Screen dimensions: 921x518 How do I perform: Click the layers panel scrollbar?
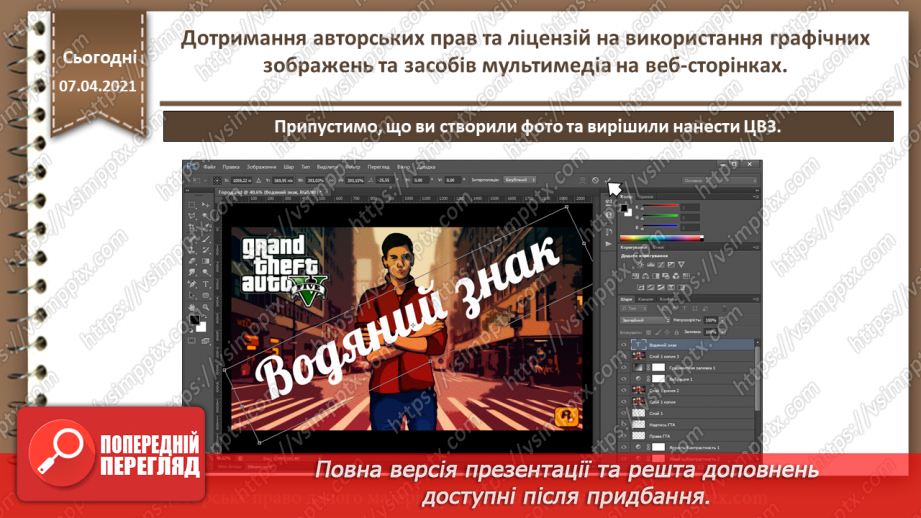(x=757, y=379)
